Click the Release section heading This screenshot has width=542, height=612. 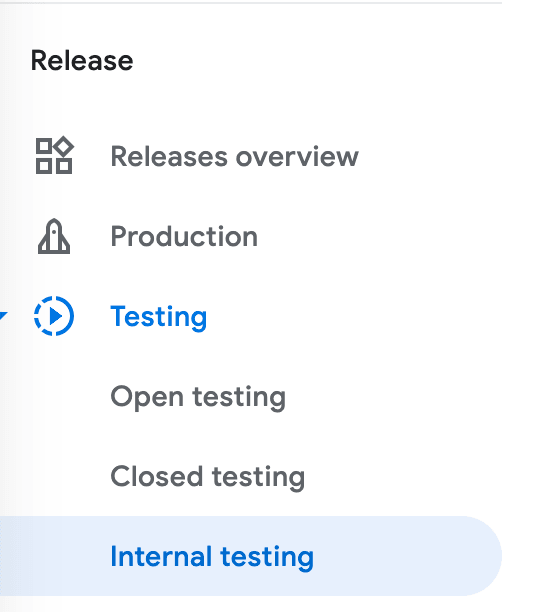(82, 61)
